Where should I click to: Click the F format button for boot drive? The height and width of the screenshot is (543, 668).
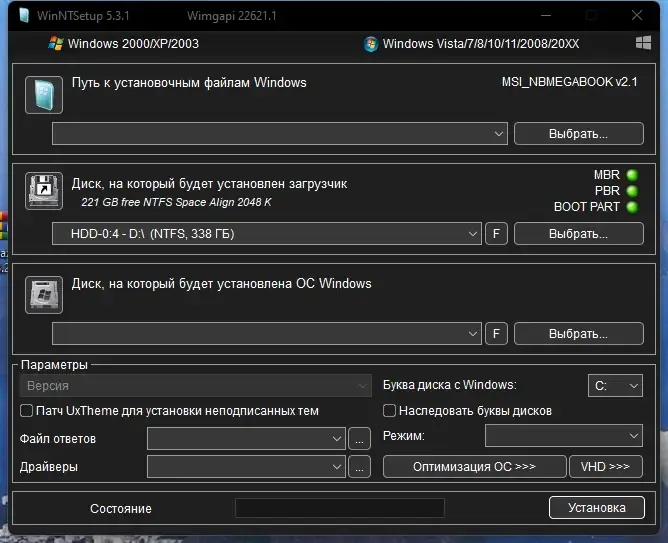point(496,233)
